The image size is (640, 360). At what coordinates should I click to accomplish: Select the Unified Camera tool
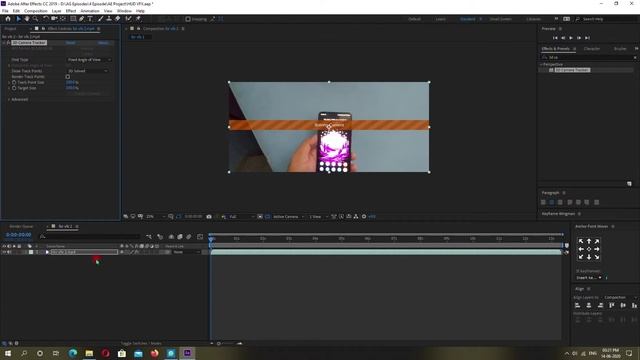tap(54, 19)
